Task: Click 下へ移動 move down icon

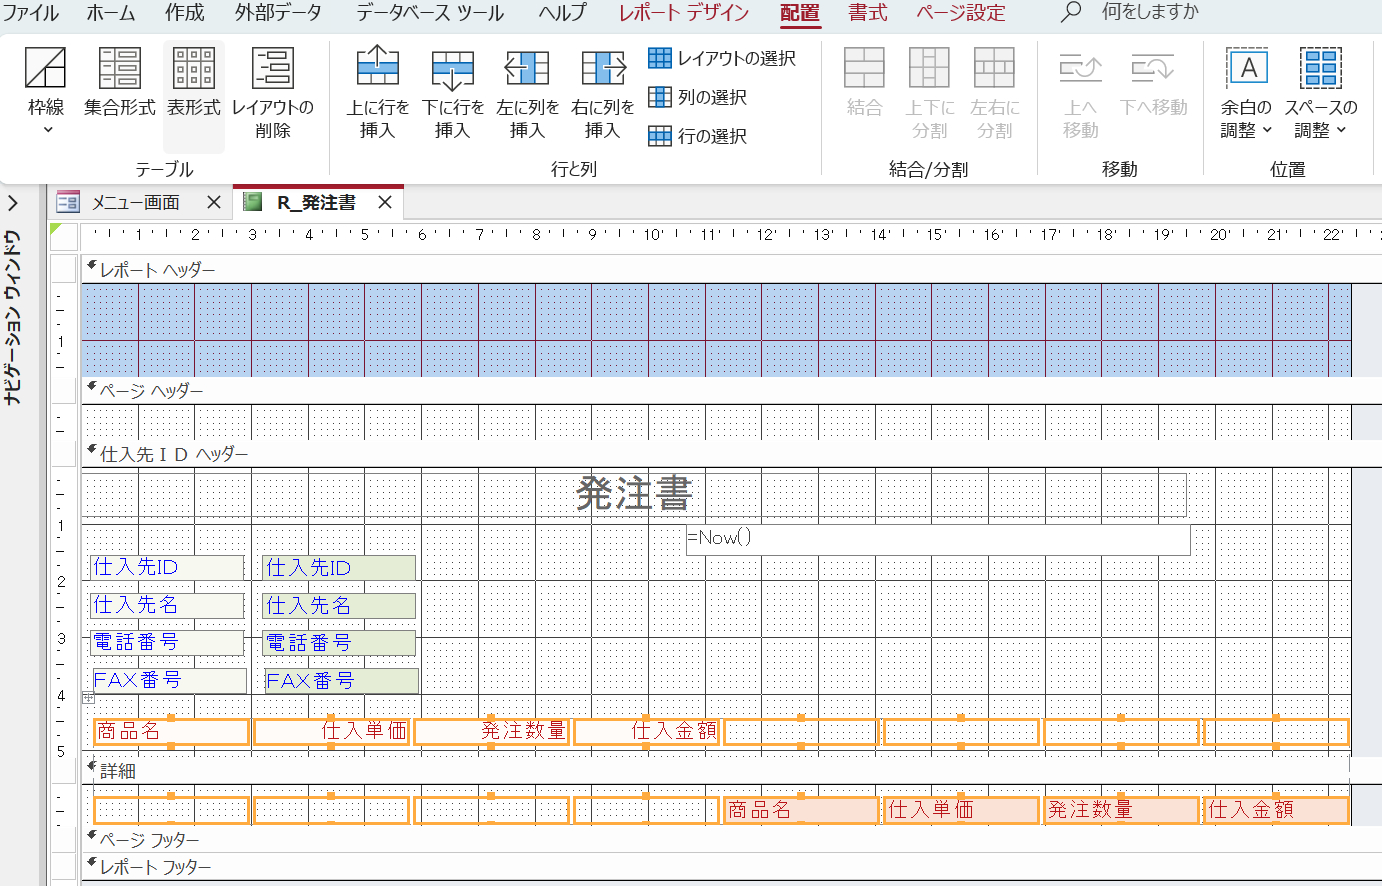Action: [1153, 83]
